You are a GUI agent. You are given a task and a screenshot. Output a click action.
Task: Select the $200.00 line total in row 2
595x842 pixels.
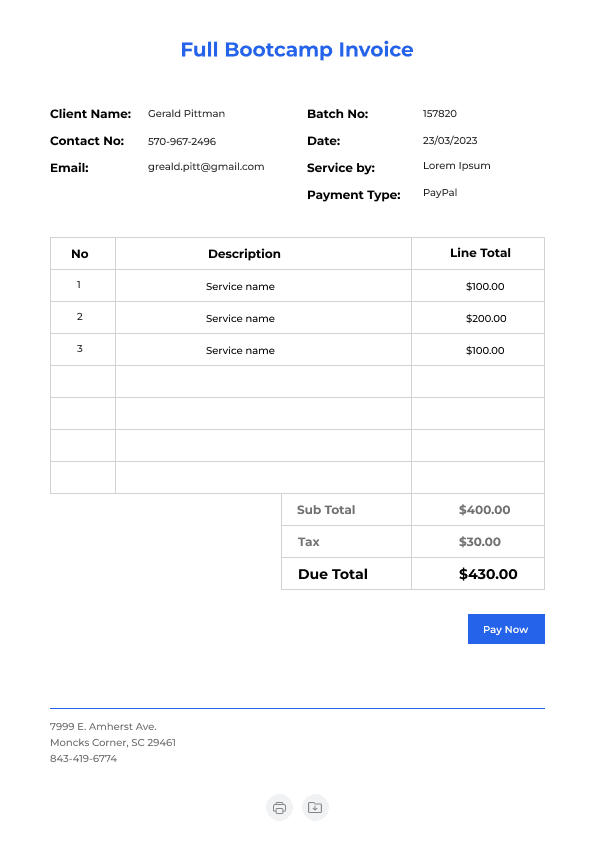click(x=486, y=318)
